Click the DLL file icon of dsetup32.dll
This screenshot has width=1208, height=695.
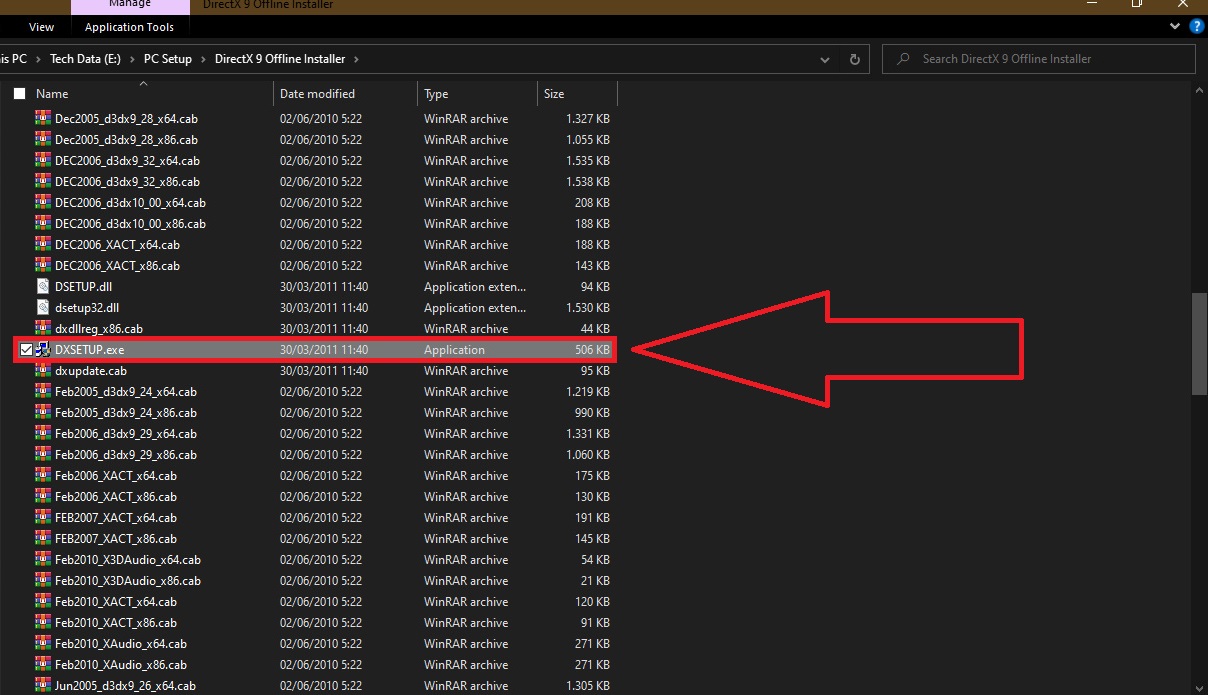pos(43,307)
